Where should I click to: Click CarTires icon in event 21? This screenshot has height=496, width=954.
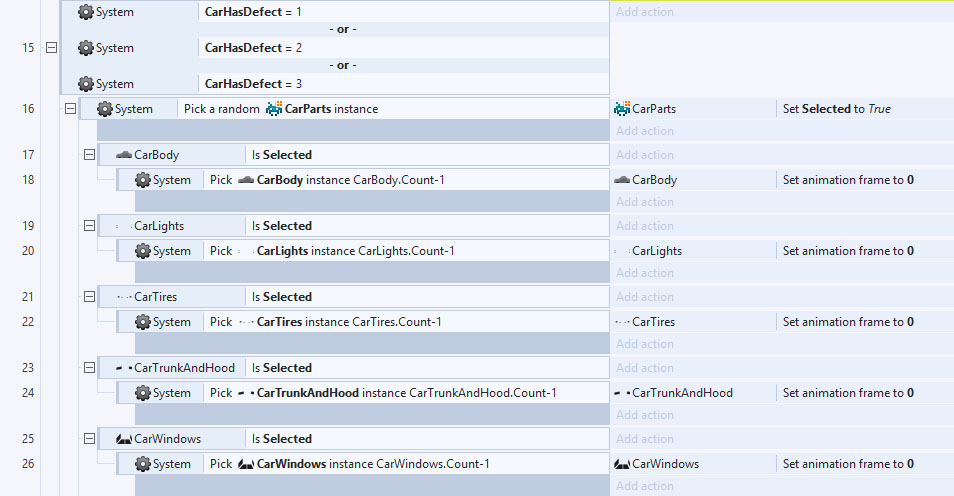coord(124,297)
